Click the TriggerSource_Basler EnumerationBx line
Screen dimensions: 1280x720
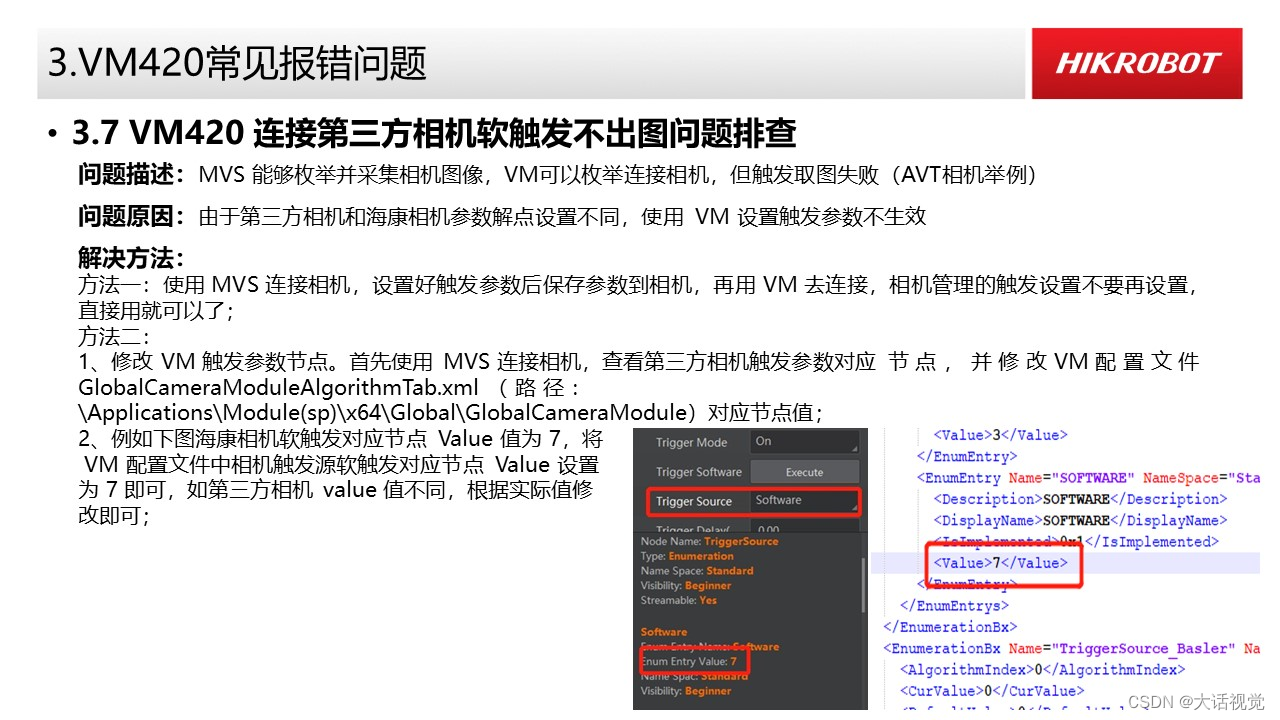(x=1071, y=649)
